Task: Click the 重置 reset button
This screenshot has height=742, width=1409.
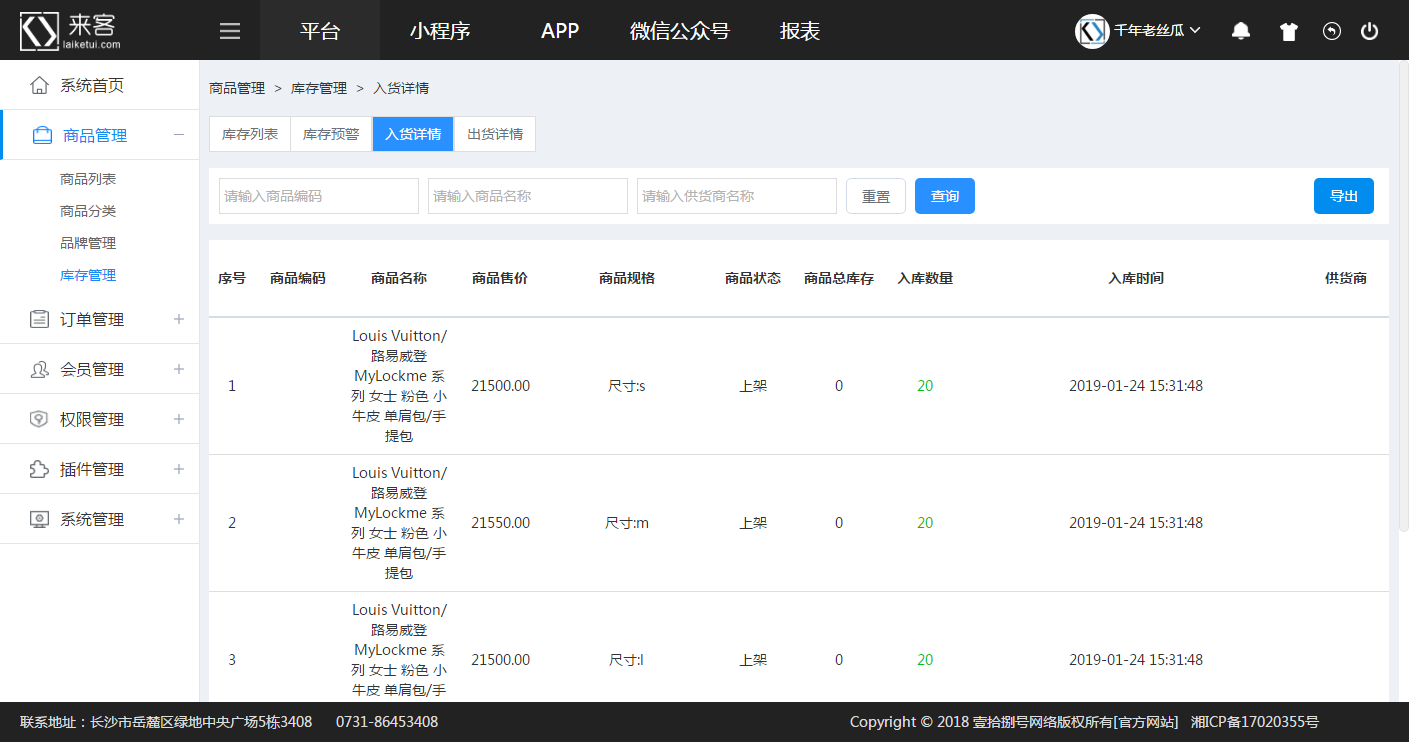Action: [x=876, y=196]
